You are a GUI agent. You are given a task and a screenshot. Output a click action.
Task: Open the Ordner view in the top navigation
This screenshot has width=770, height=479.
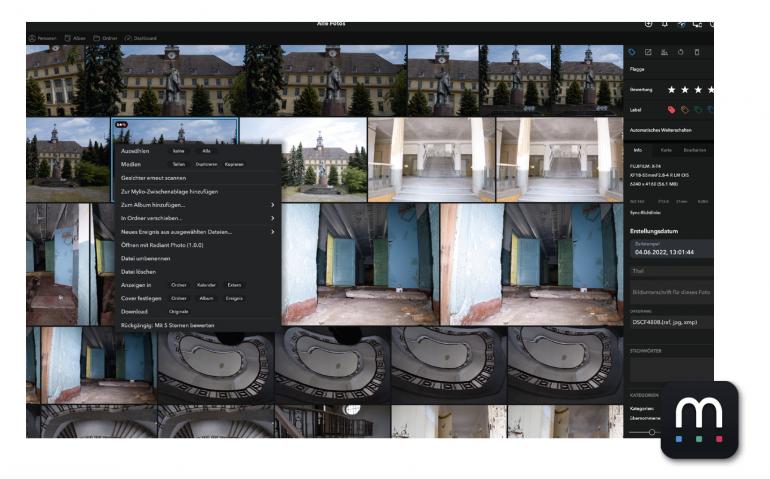coord(106,38)
